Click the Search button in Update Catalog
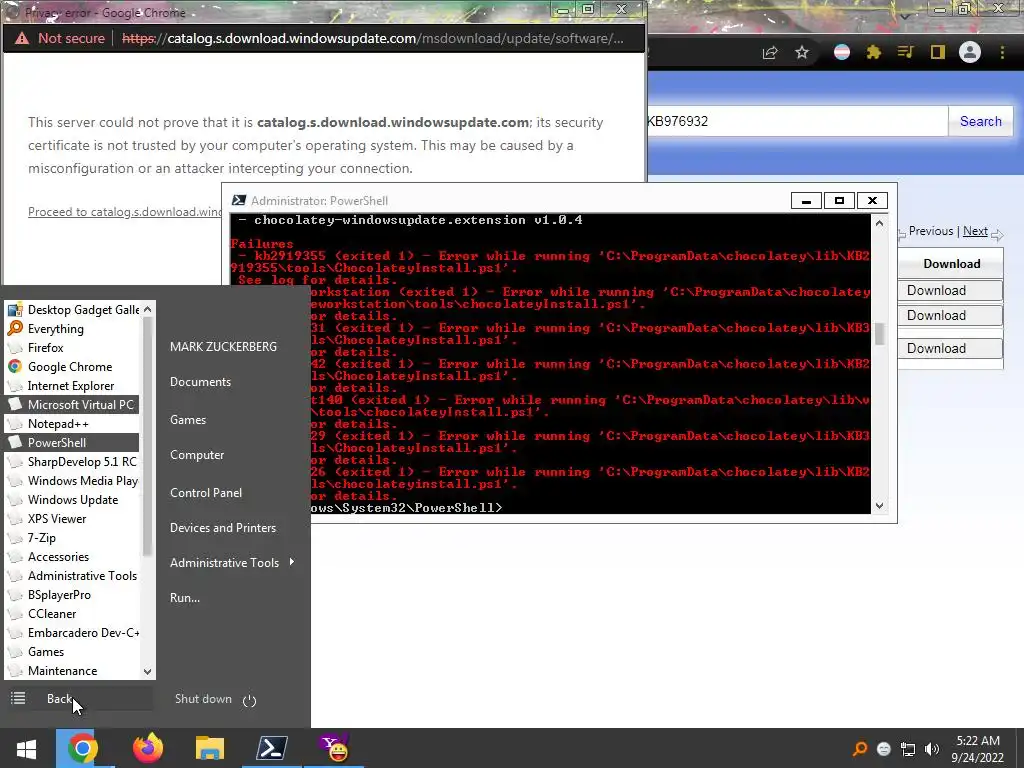Viewport: 1024px width, 768px height. tap(980, 121)
